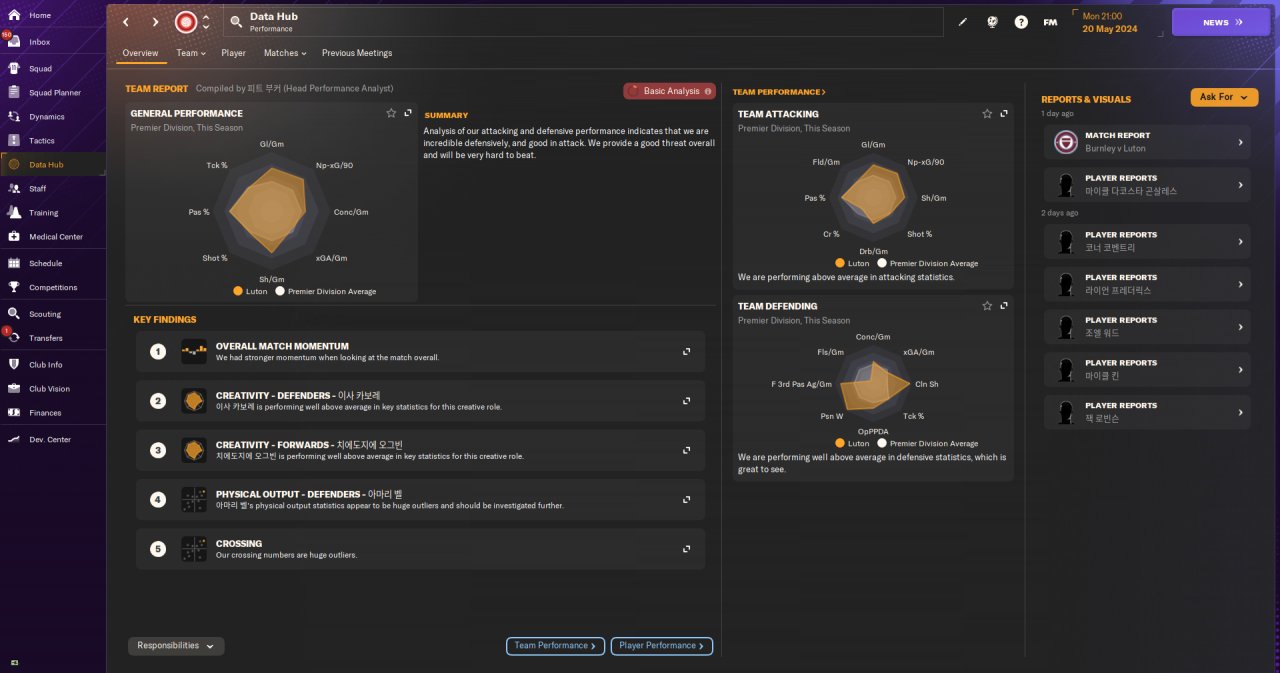
Task: Open the Medical Center icon
Action: 14,237
